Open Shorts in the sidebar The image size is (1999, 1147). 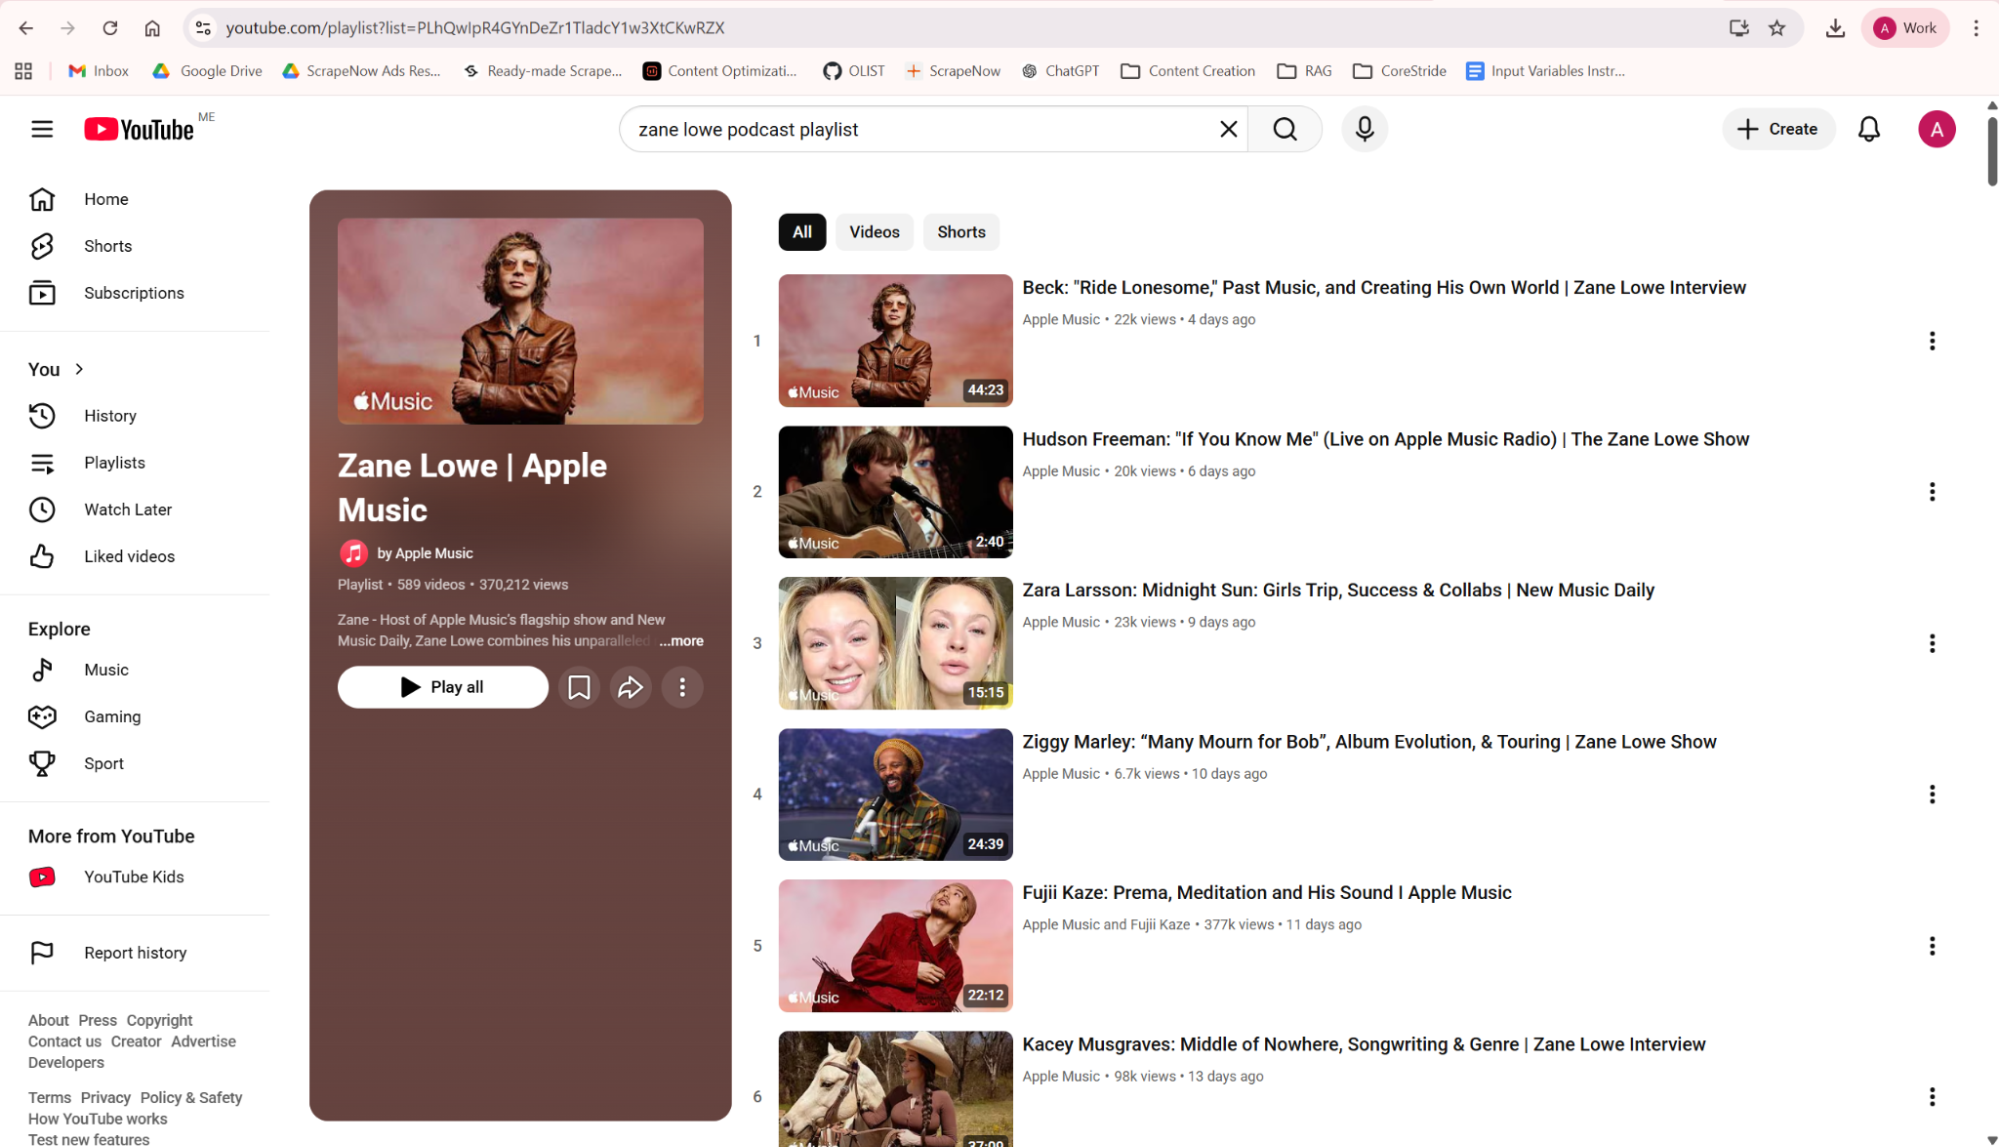[135, 246]
